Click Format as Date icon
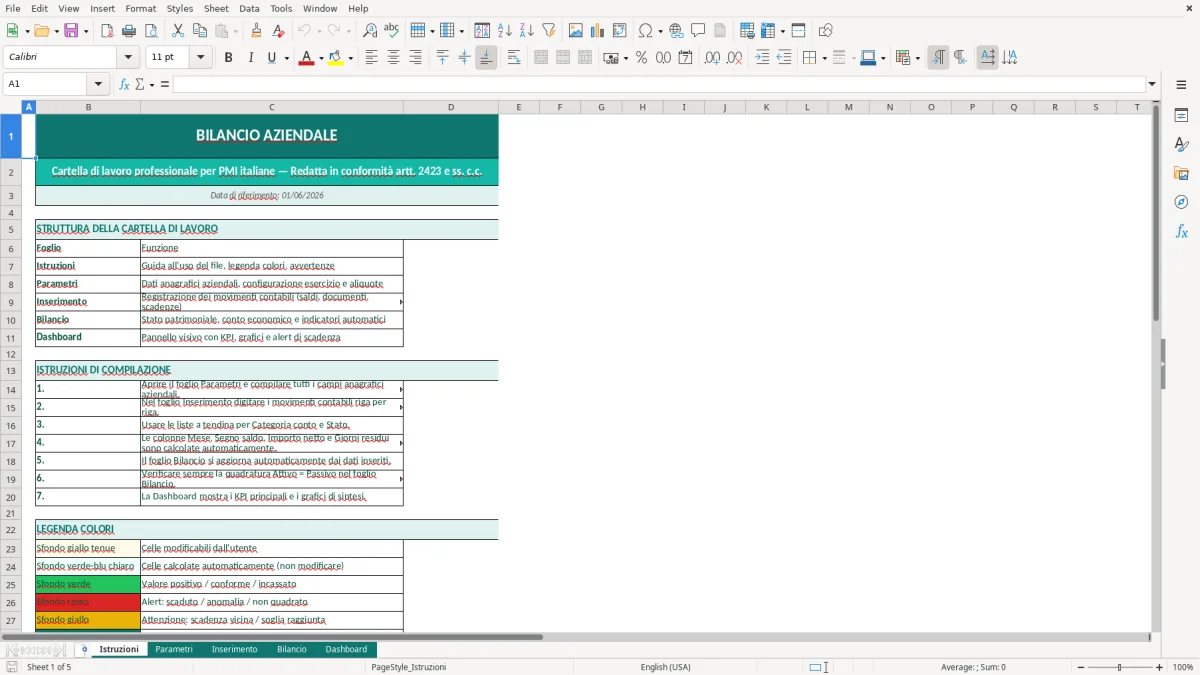 [x=685, y=58]
